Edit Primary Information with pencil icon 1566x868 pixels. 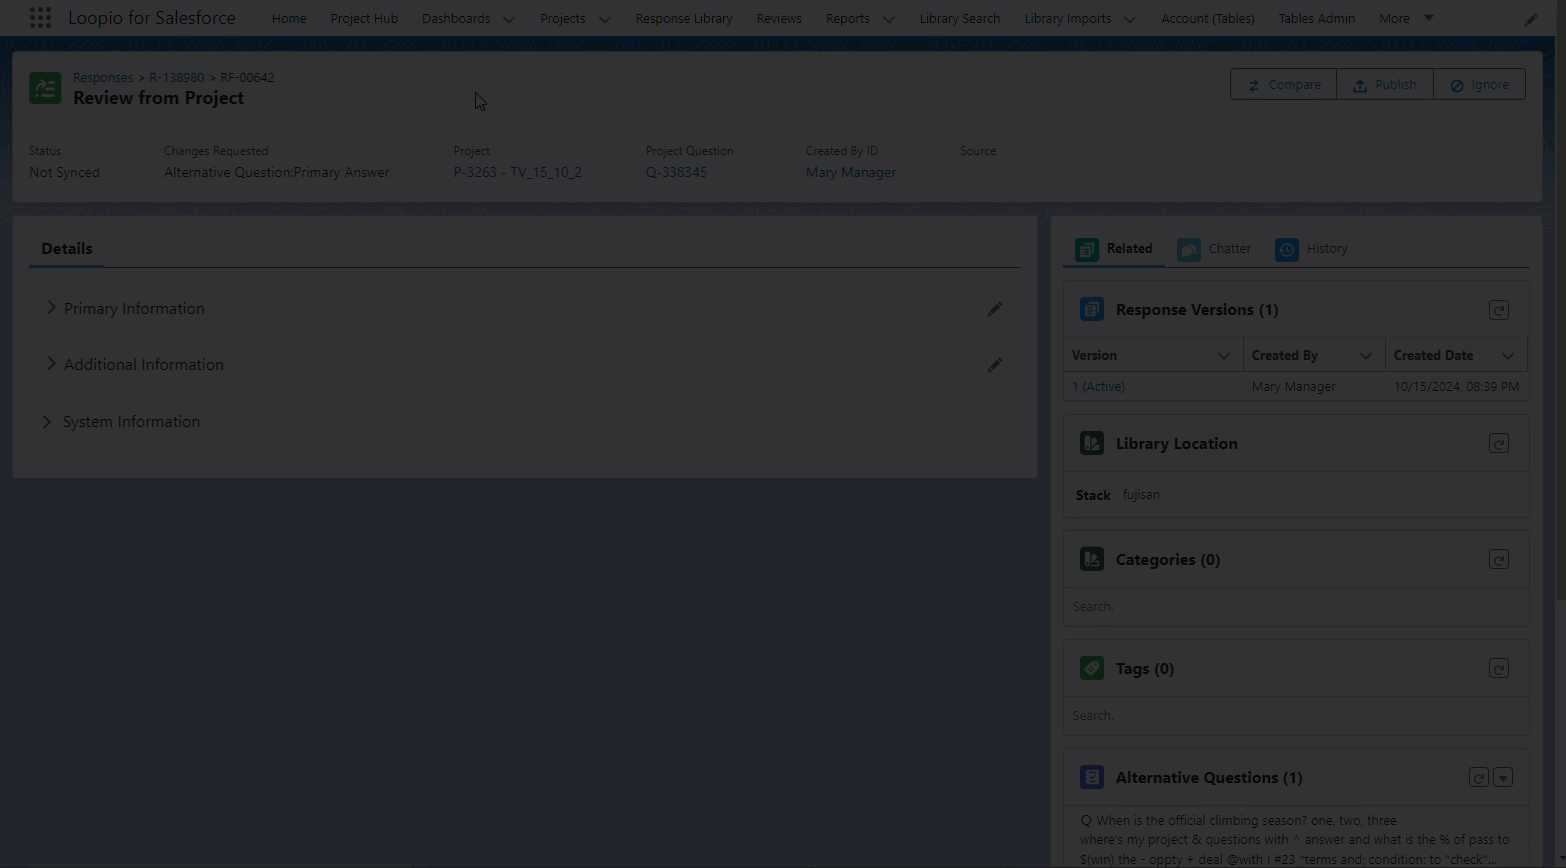994,309
